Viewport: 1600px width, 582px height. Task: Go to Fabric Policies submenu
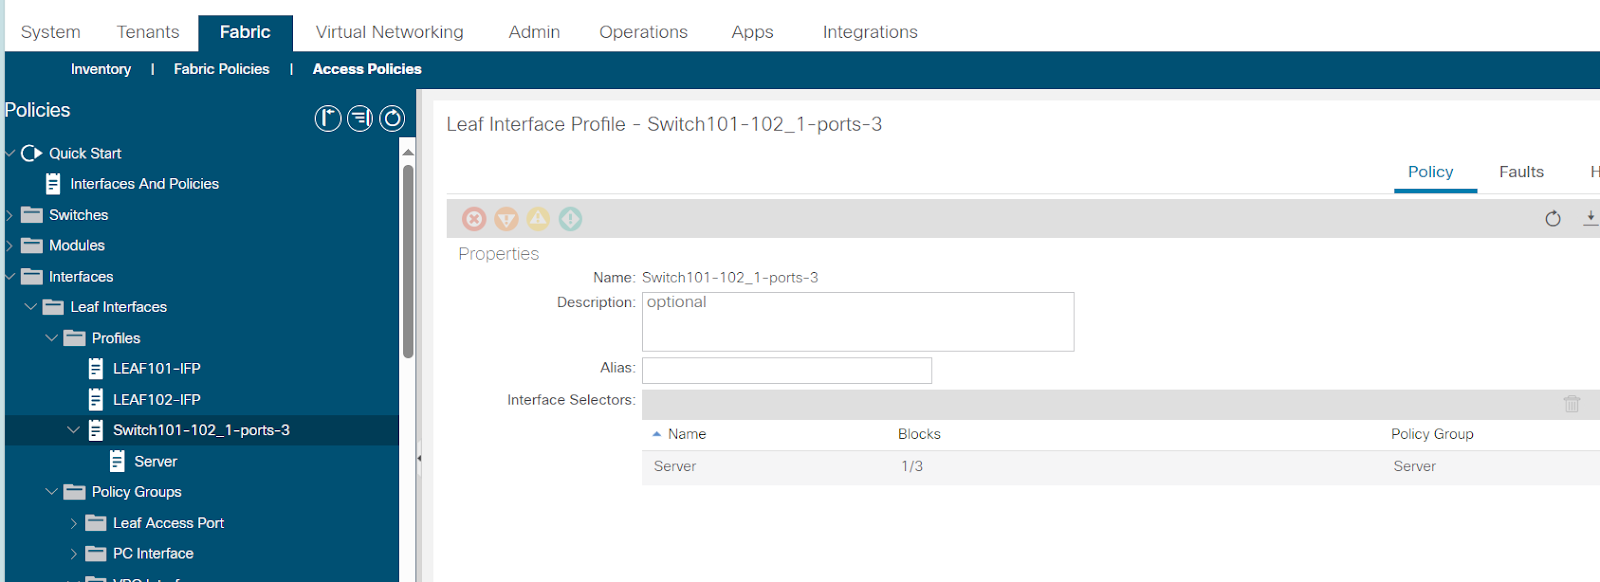pos(221,69)
